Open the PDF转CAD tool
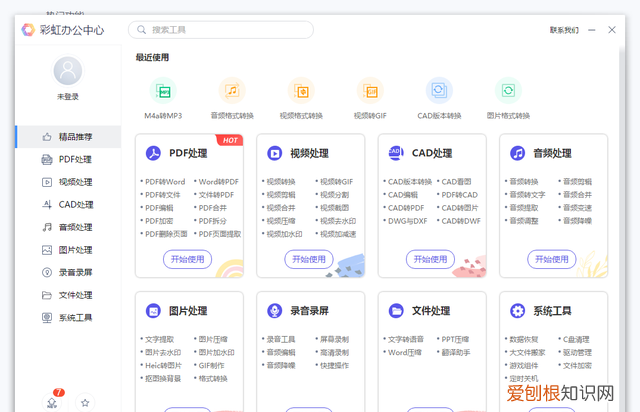The height and width of the screenshot is (412, 640). tap(460, 195)
